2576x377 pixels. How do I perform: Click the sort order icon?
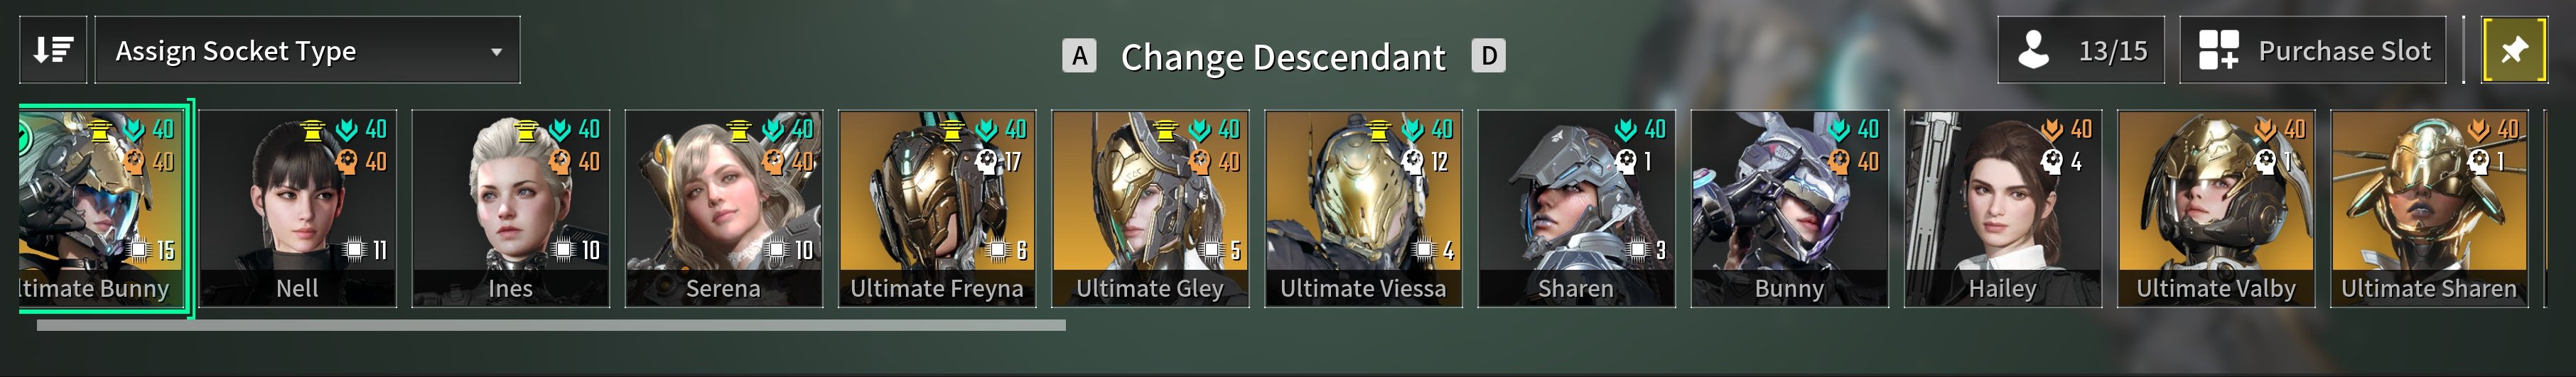[x=53, y=50]
